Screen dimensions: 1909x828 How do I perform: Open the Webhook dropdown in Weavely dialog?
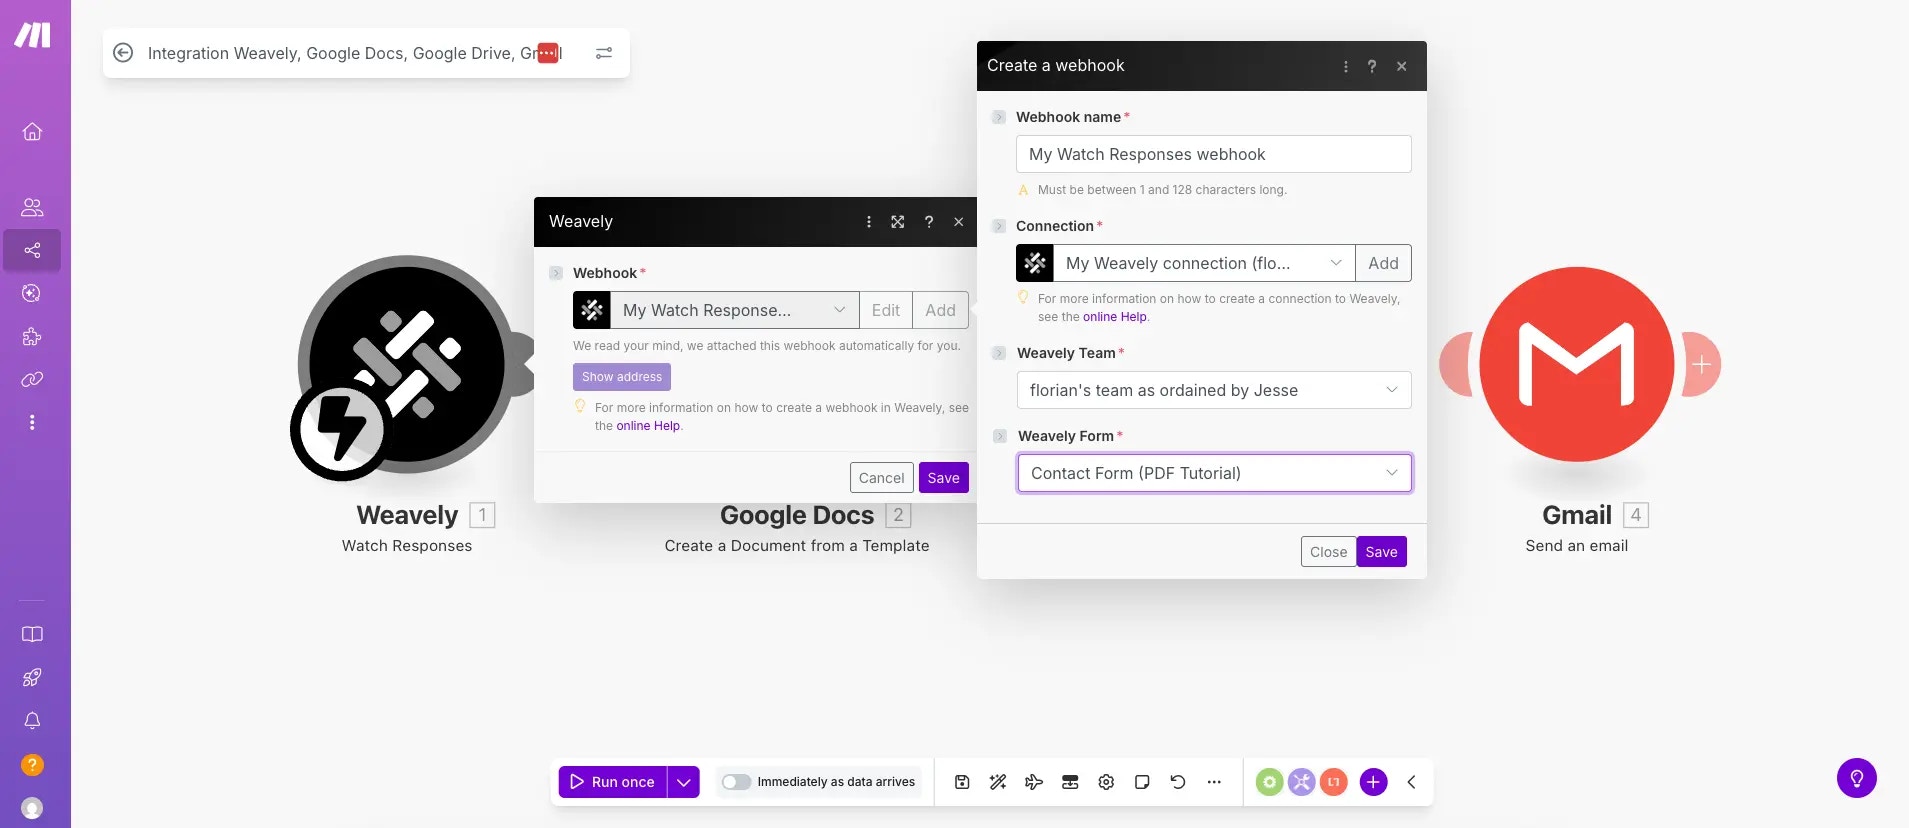click(734, 310)
